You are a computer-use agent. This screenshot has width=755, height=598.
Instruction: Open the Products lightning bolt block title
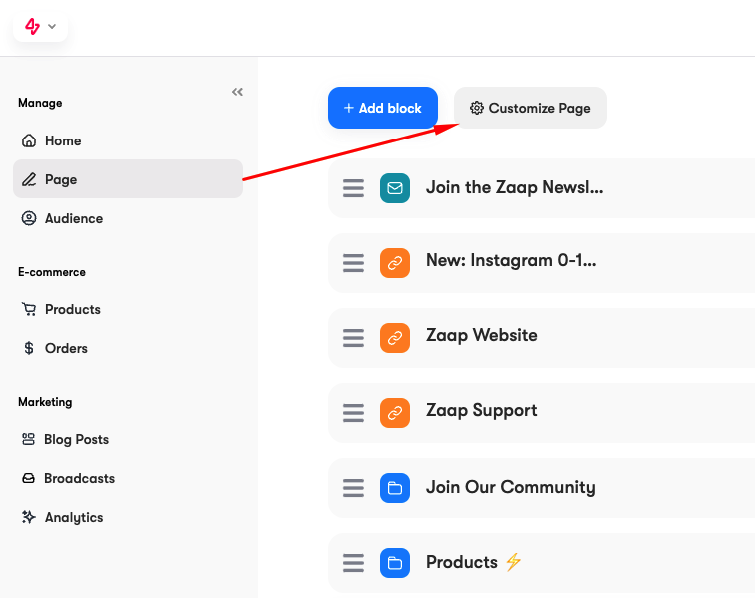(x=474, y=562)
